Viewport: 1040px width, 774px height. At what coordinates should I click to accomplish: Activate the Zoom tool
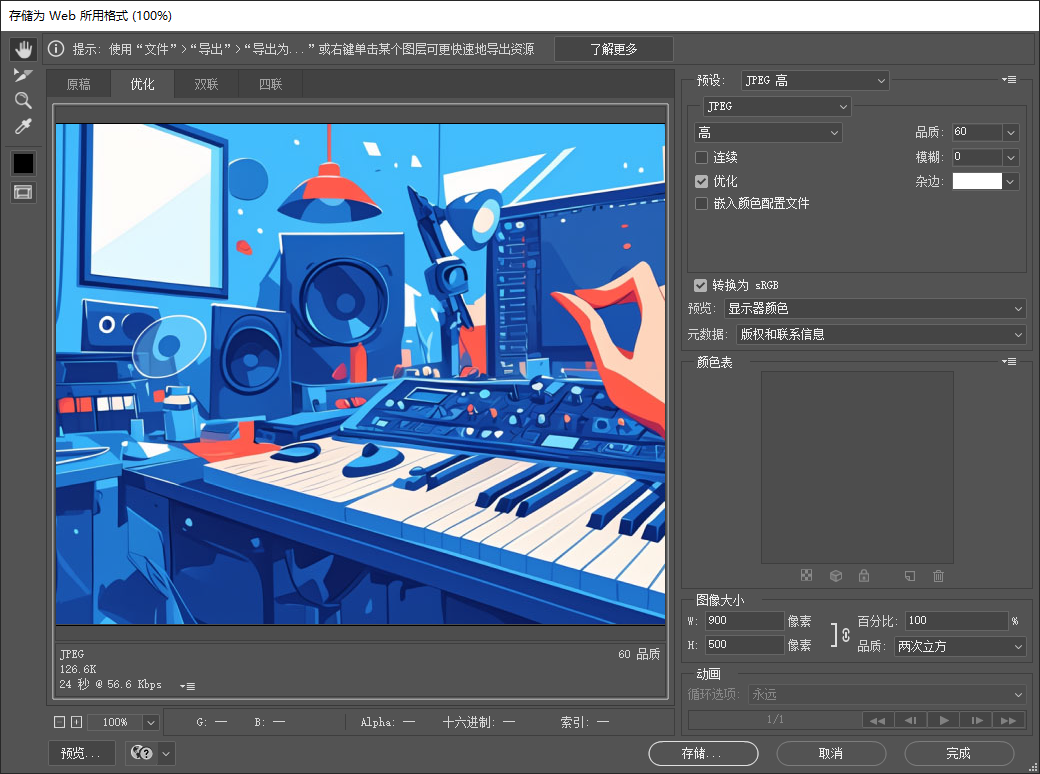click(x=24, y=100)
